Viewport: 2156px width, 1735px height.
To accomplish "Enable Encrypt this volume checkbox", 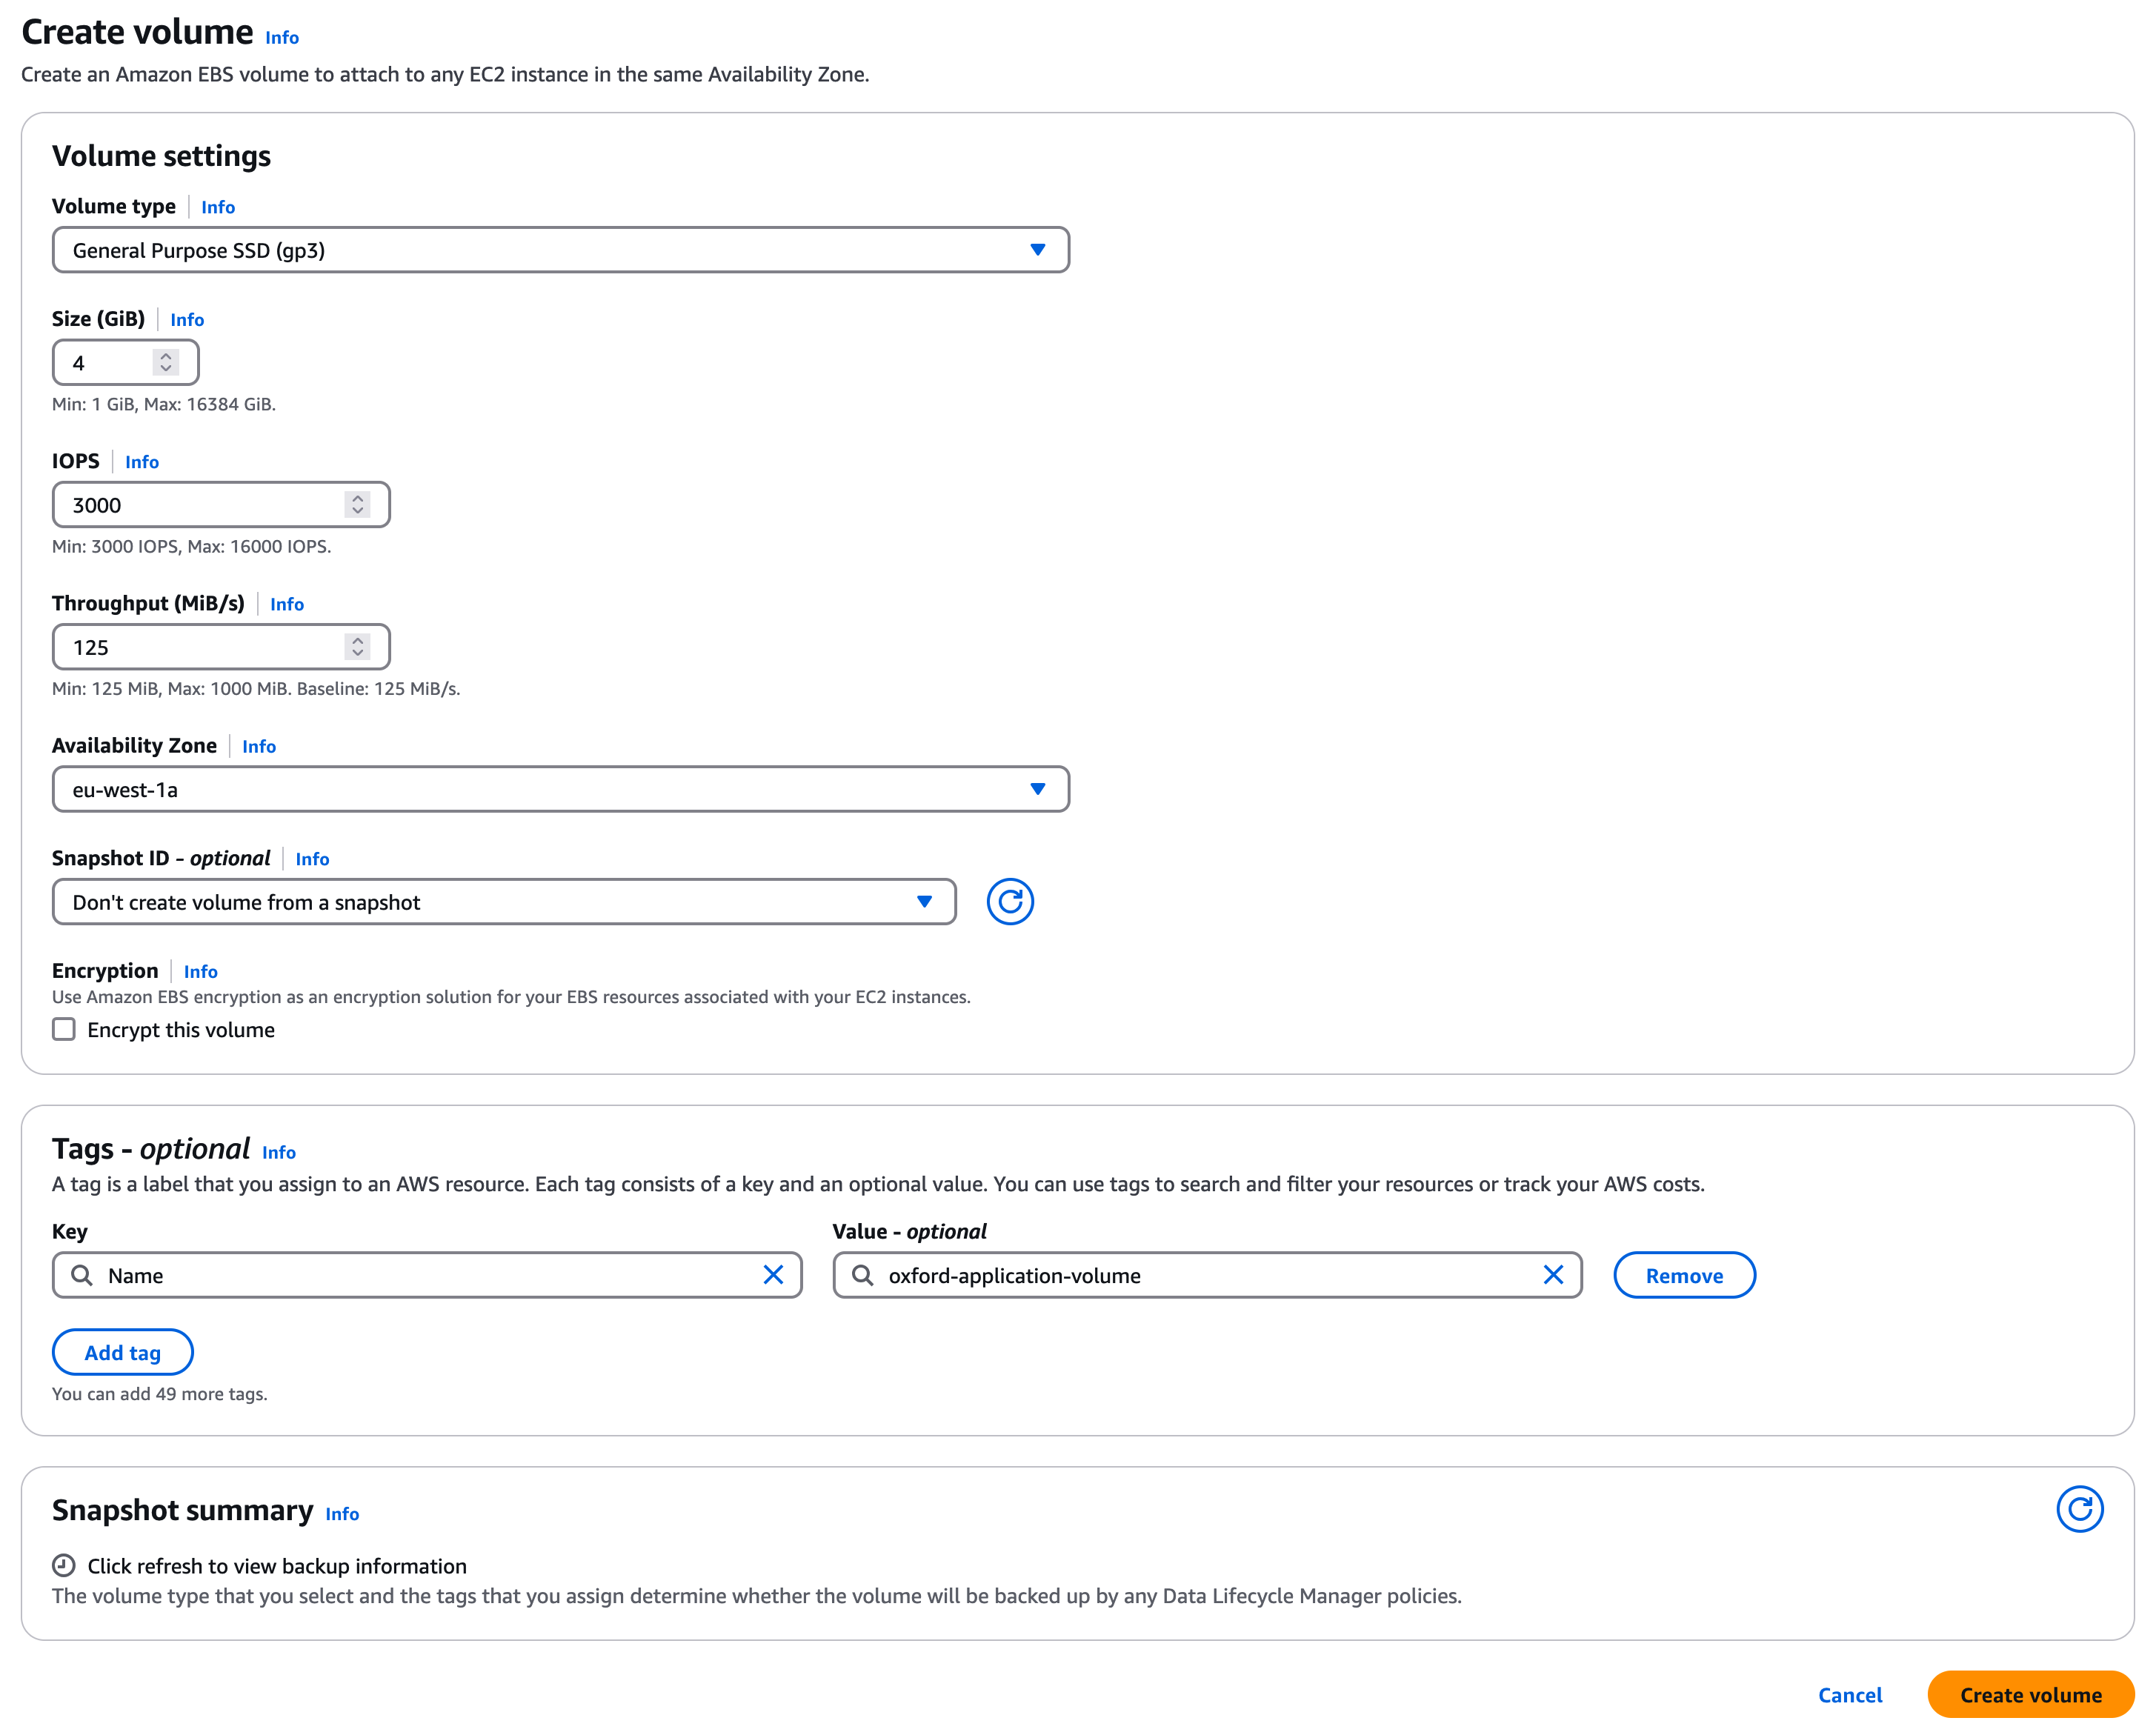I will click(x=64, y=1029).
